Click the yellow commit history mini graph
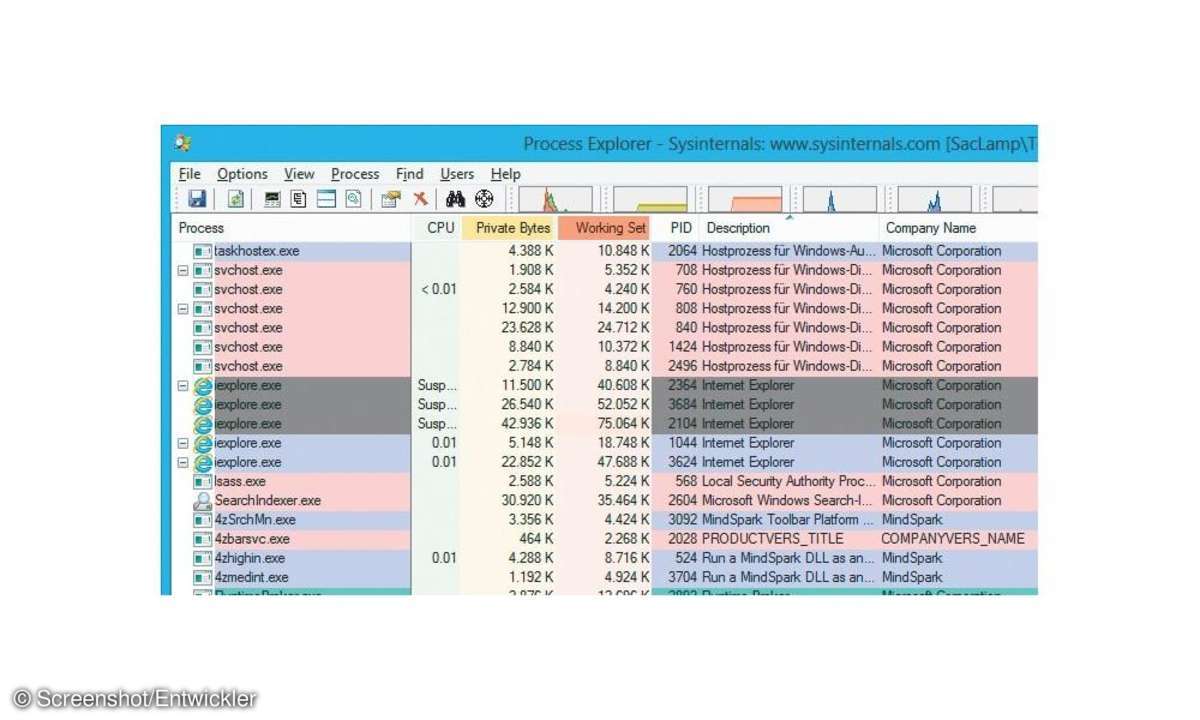 (650, 199)
